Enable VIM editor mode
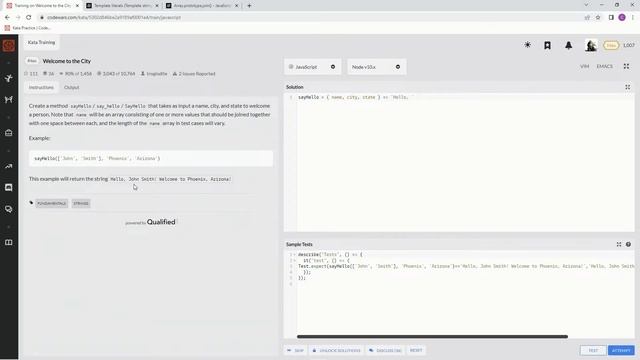 click(584, 66)
